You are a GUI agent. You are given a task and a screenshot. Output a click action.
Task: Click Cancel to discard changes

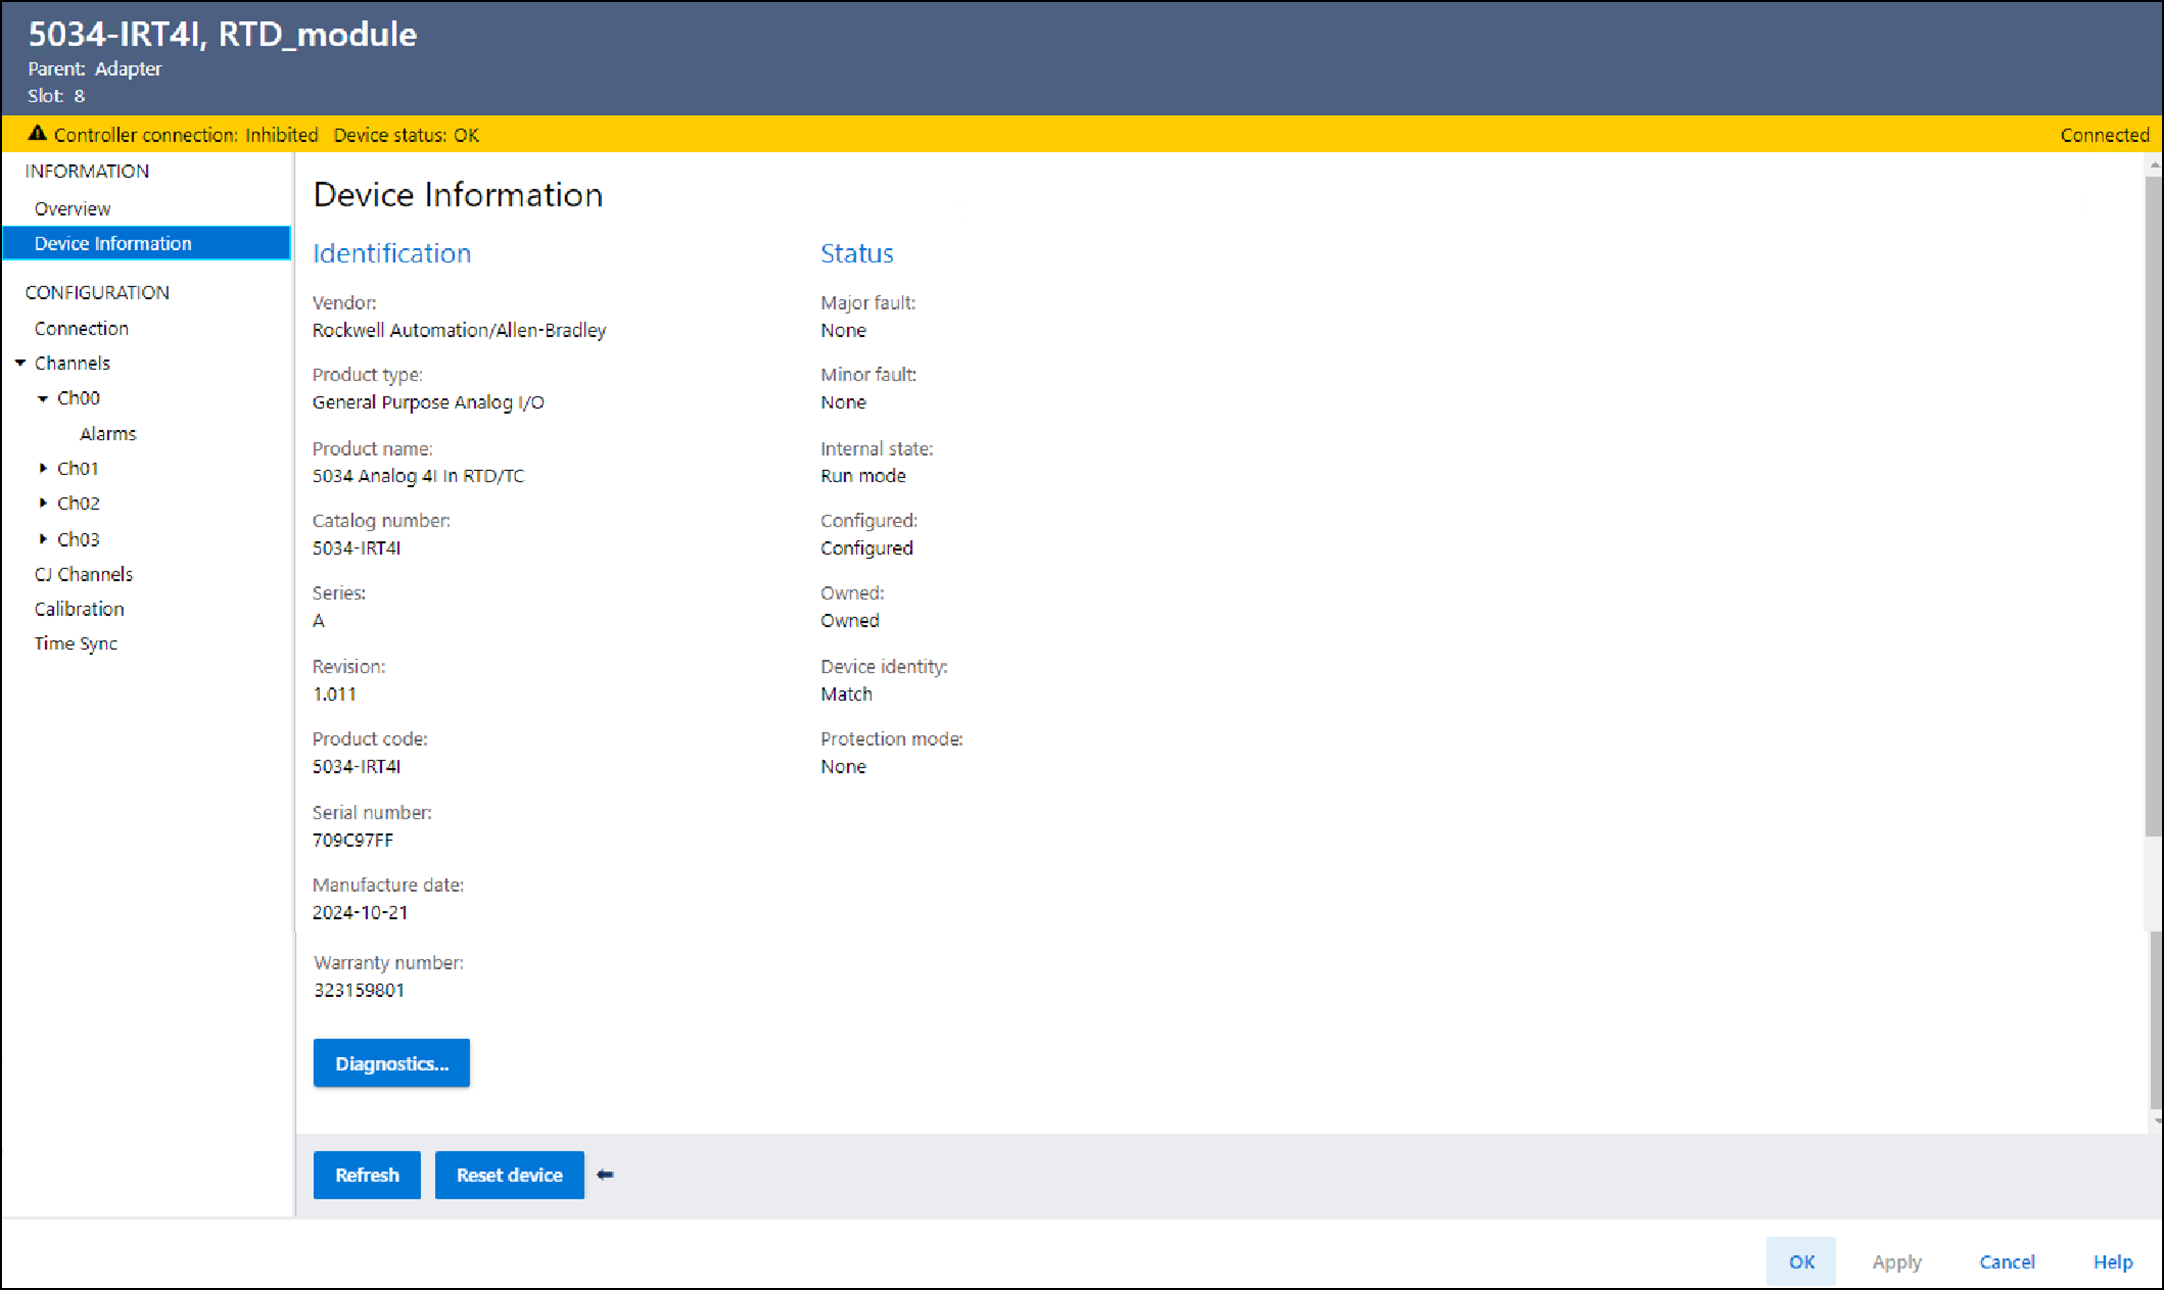2006,1262
